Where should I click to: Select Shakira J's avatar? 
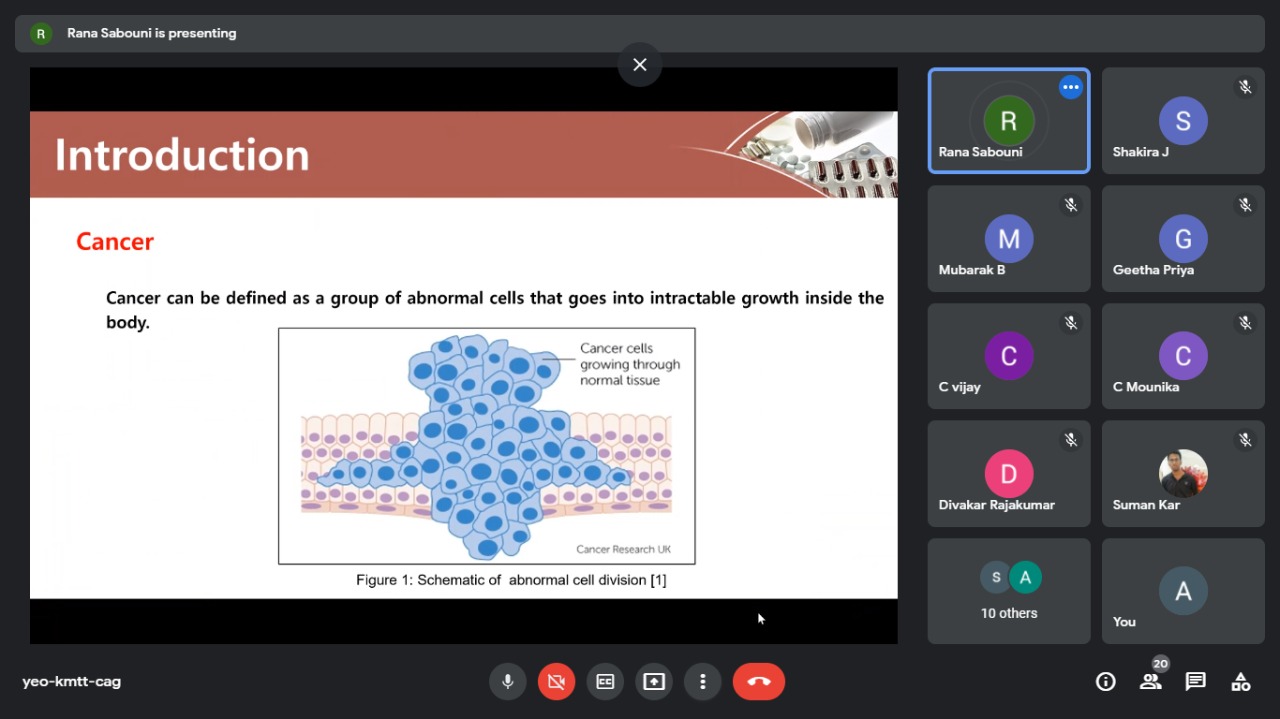(x=1183, y=121)
